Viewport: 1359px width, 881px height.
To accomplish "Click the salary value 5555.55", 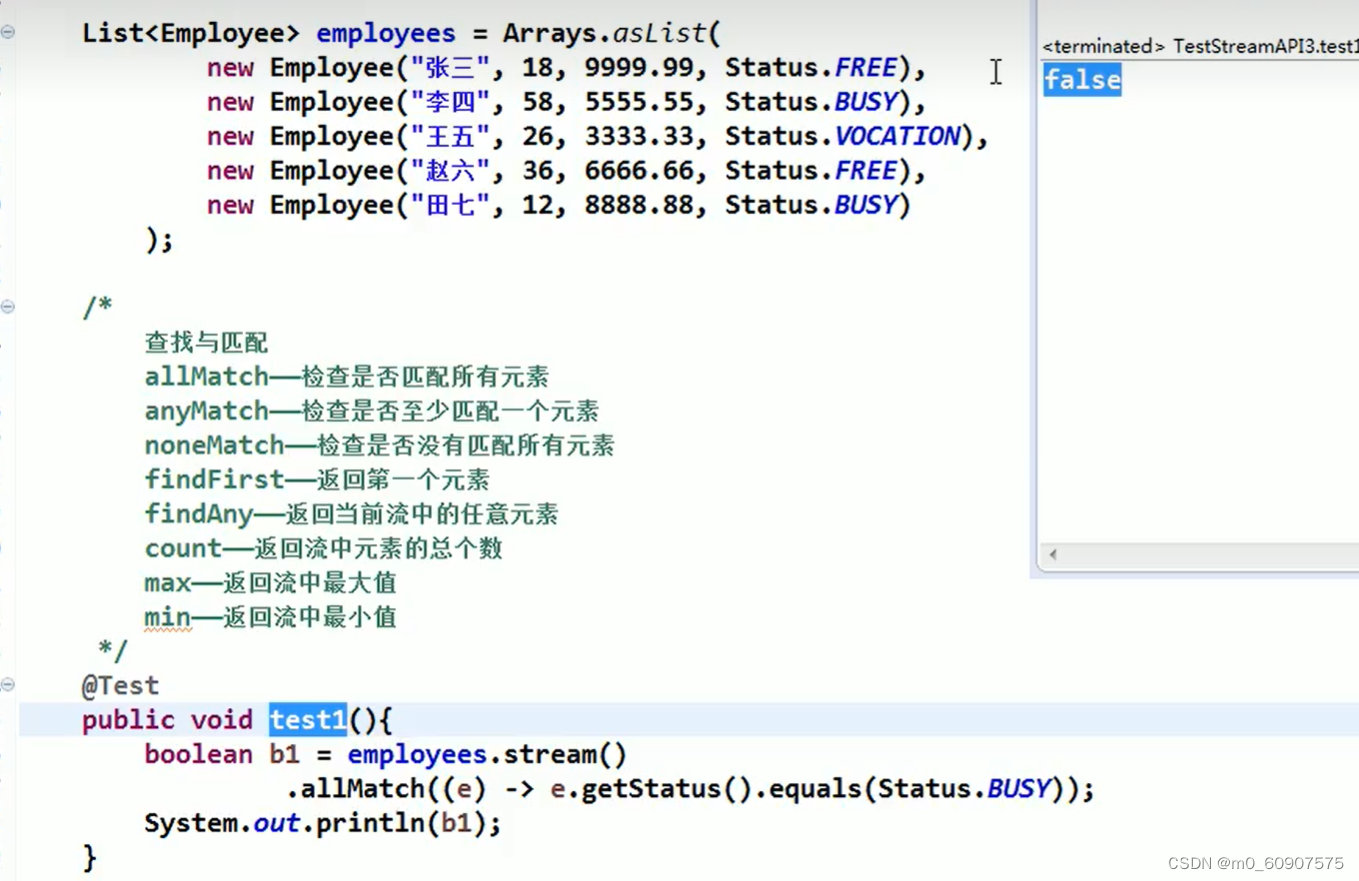I will (639, 102).
